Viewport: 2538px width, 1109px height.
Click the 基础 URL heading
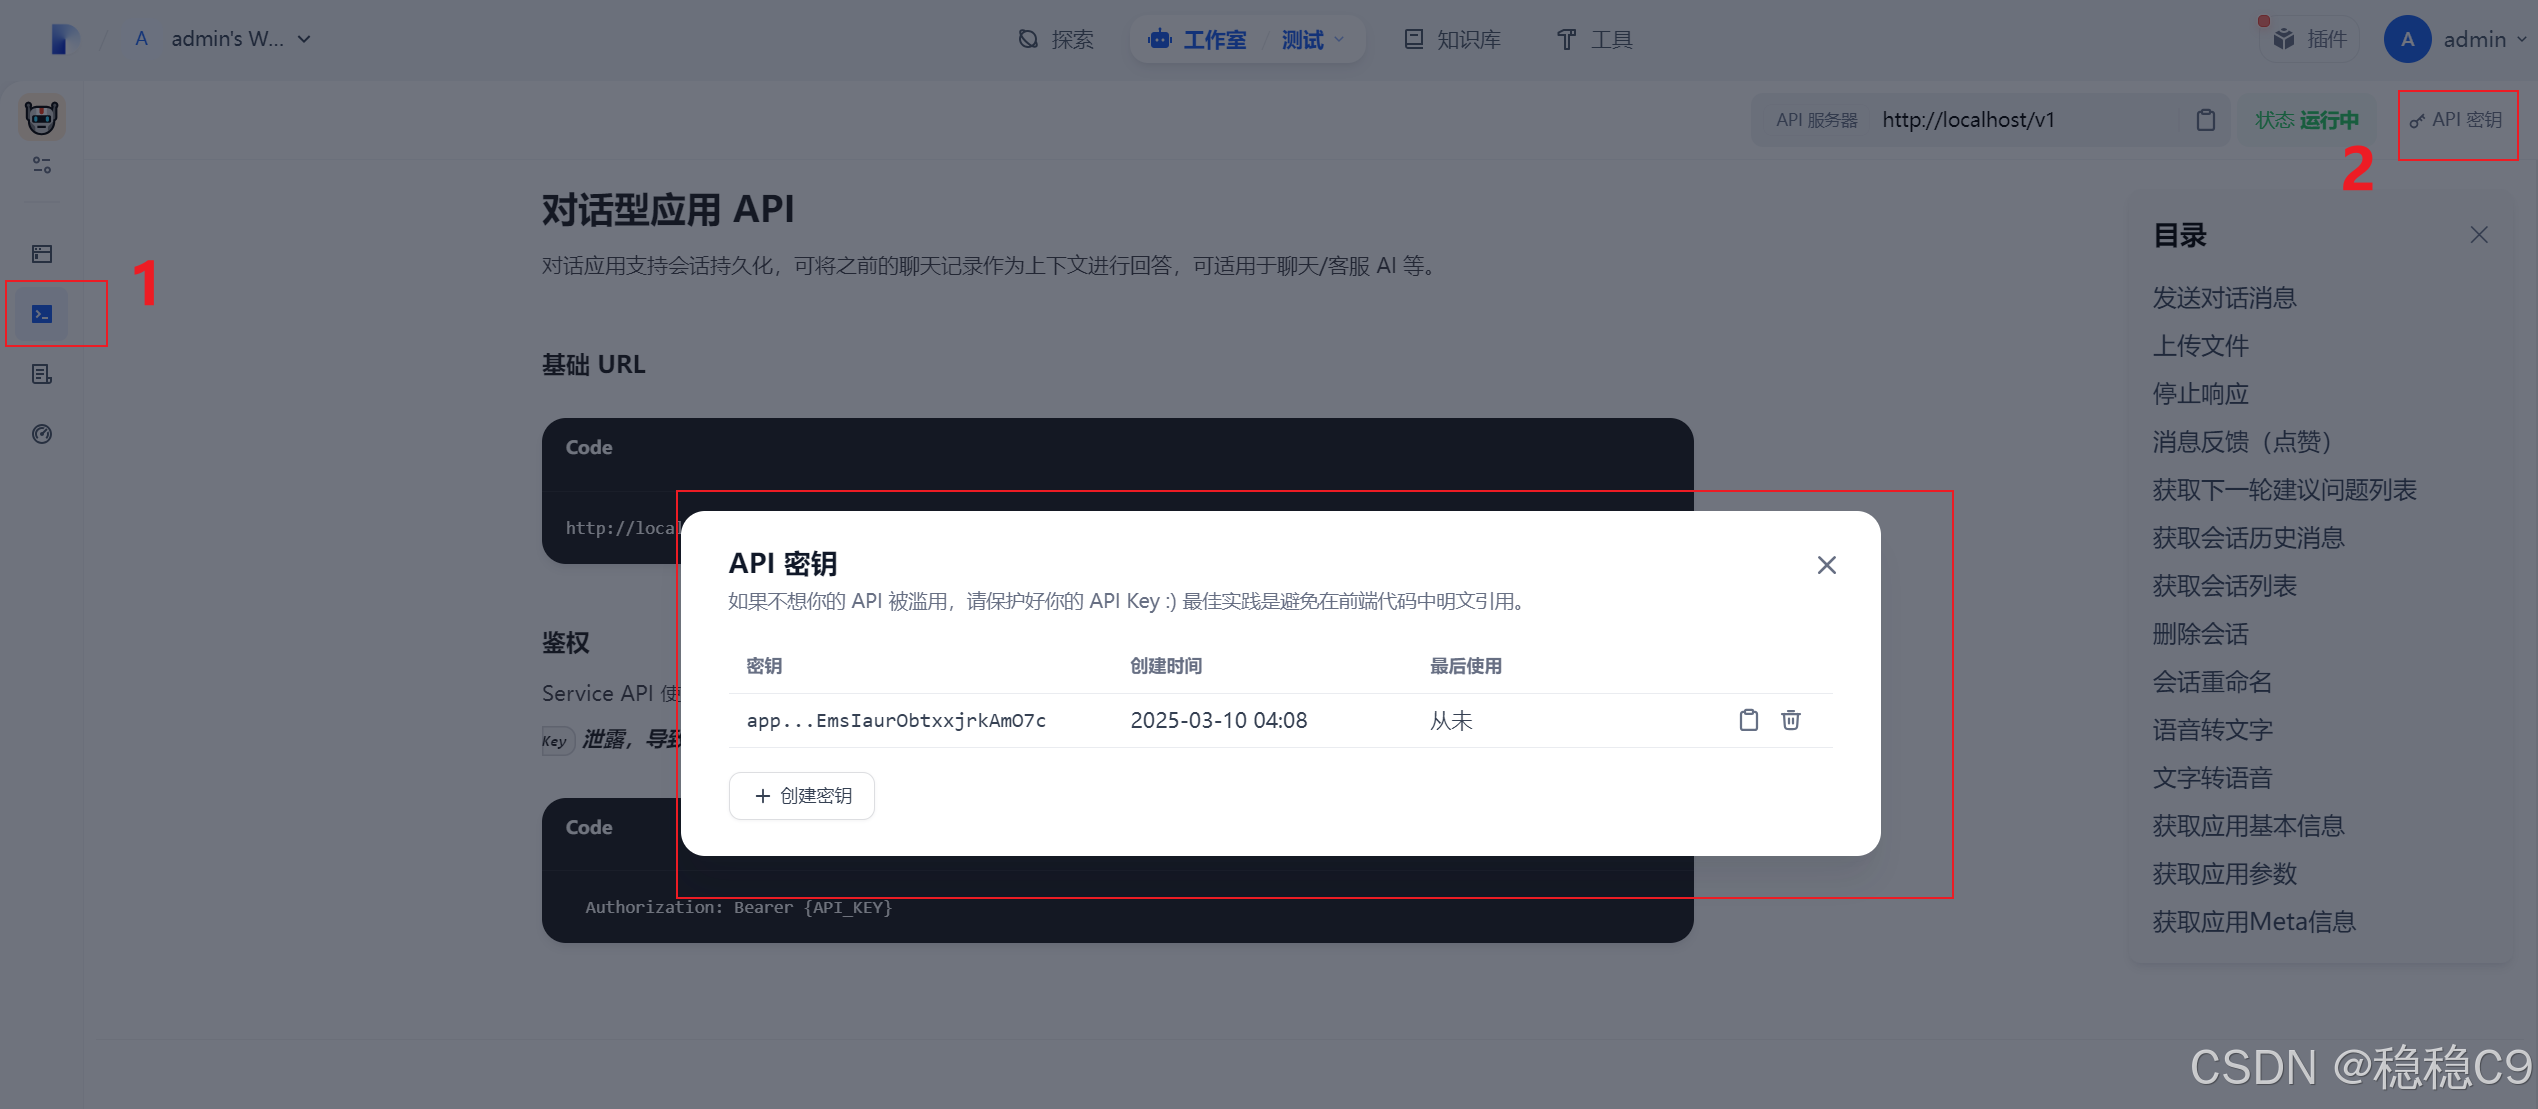click(x=593, y=365)
